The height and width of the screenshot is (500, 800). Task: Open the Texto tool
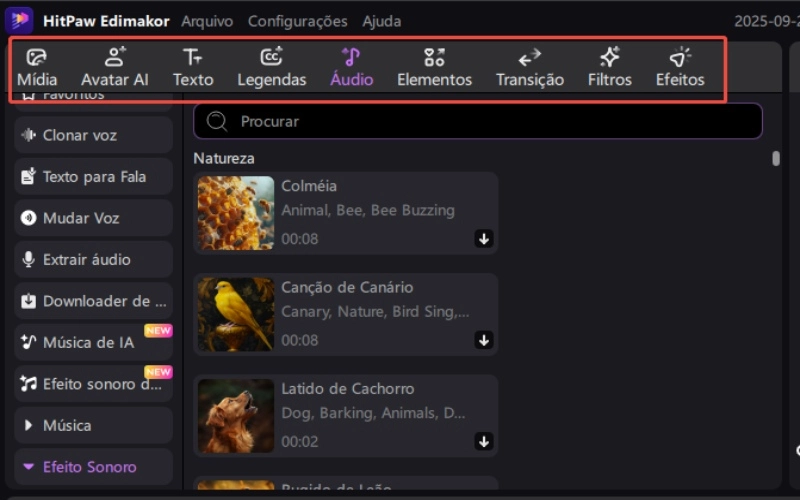[192, 68]
